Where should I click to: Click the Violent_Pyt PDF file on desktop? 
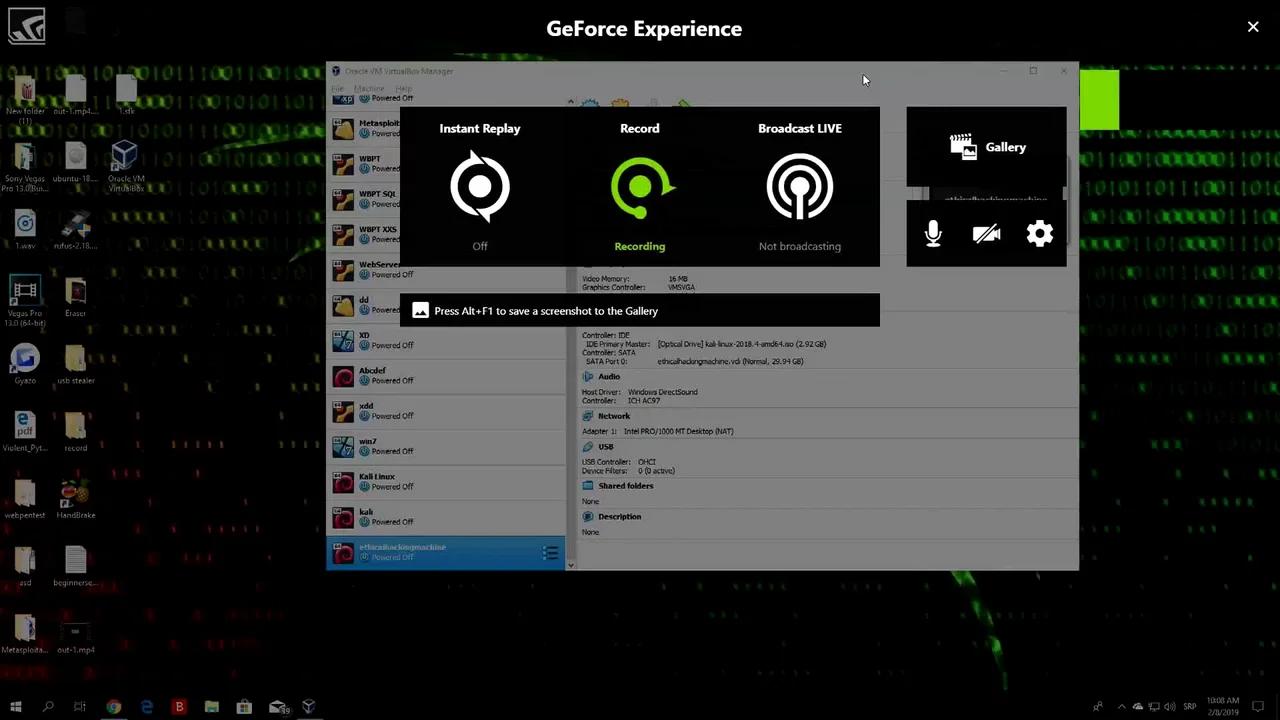(x=25, y=432)
